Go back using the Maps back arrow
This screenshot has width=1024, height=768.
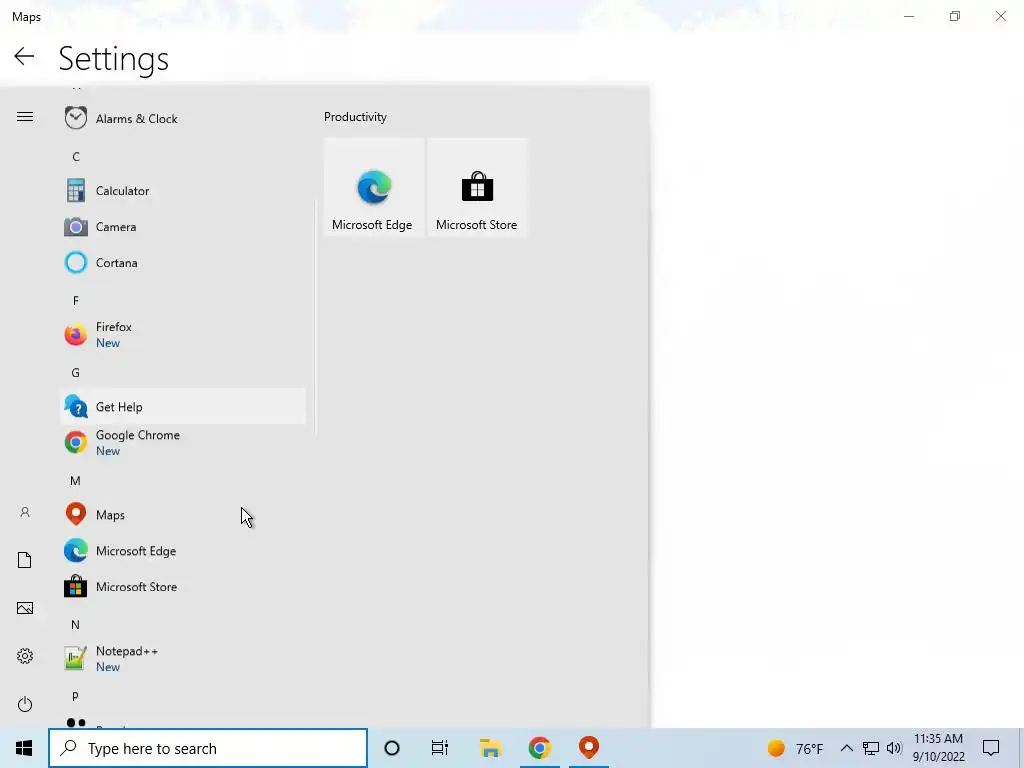click(x=24, y=56)
